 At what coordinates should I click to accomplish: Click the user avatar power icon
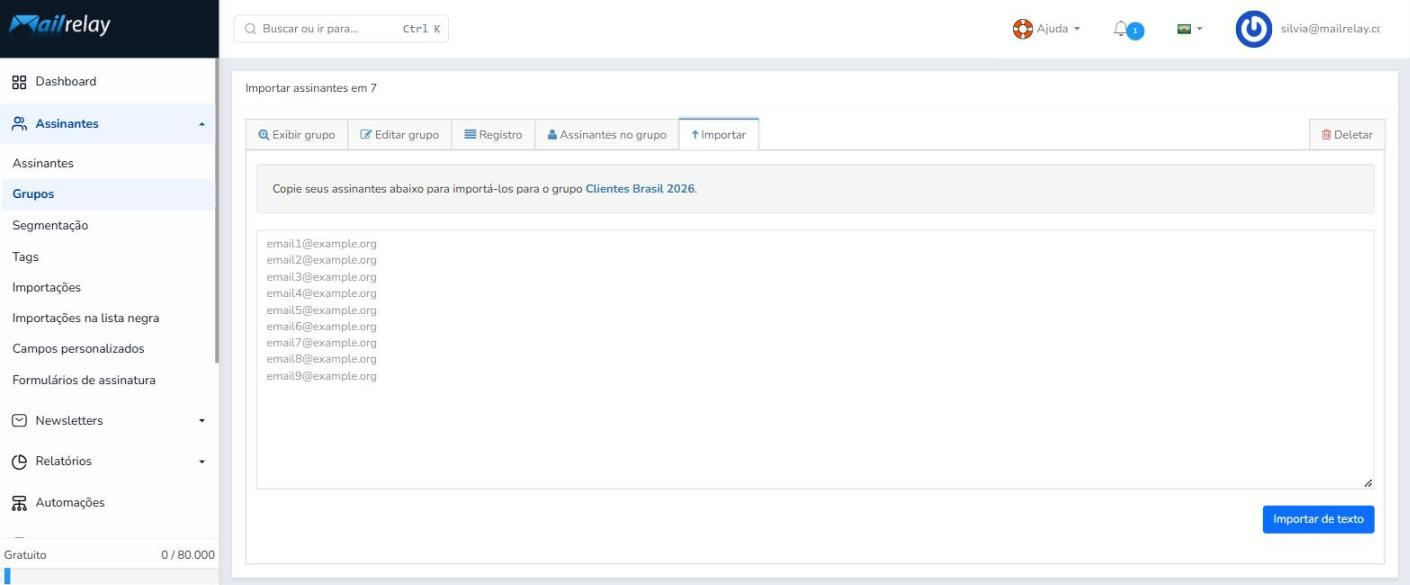pos(1253,29)
